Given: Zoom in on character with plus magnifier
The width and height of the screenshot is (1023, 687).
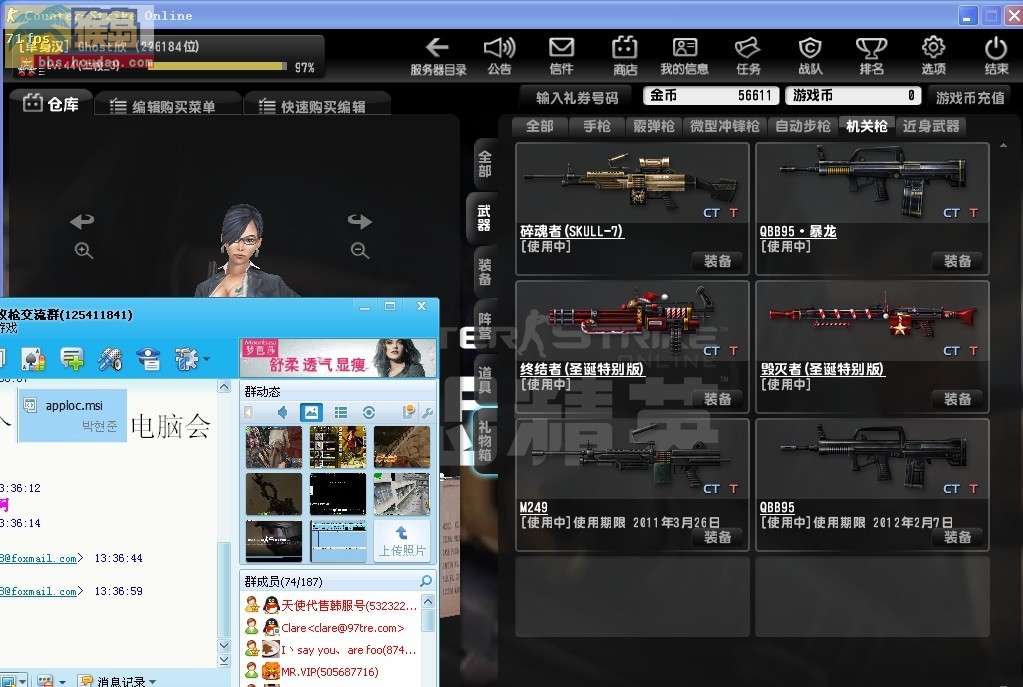Looking at the screenshot, I should click(84, 251).
